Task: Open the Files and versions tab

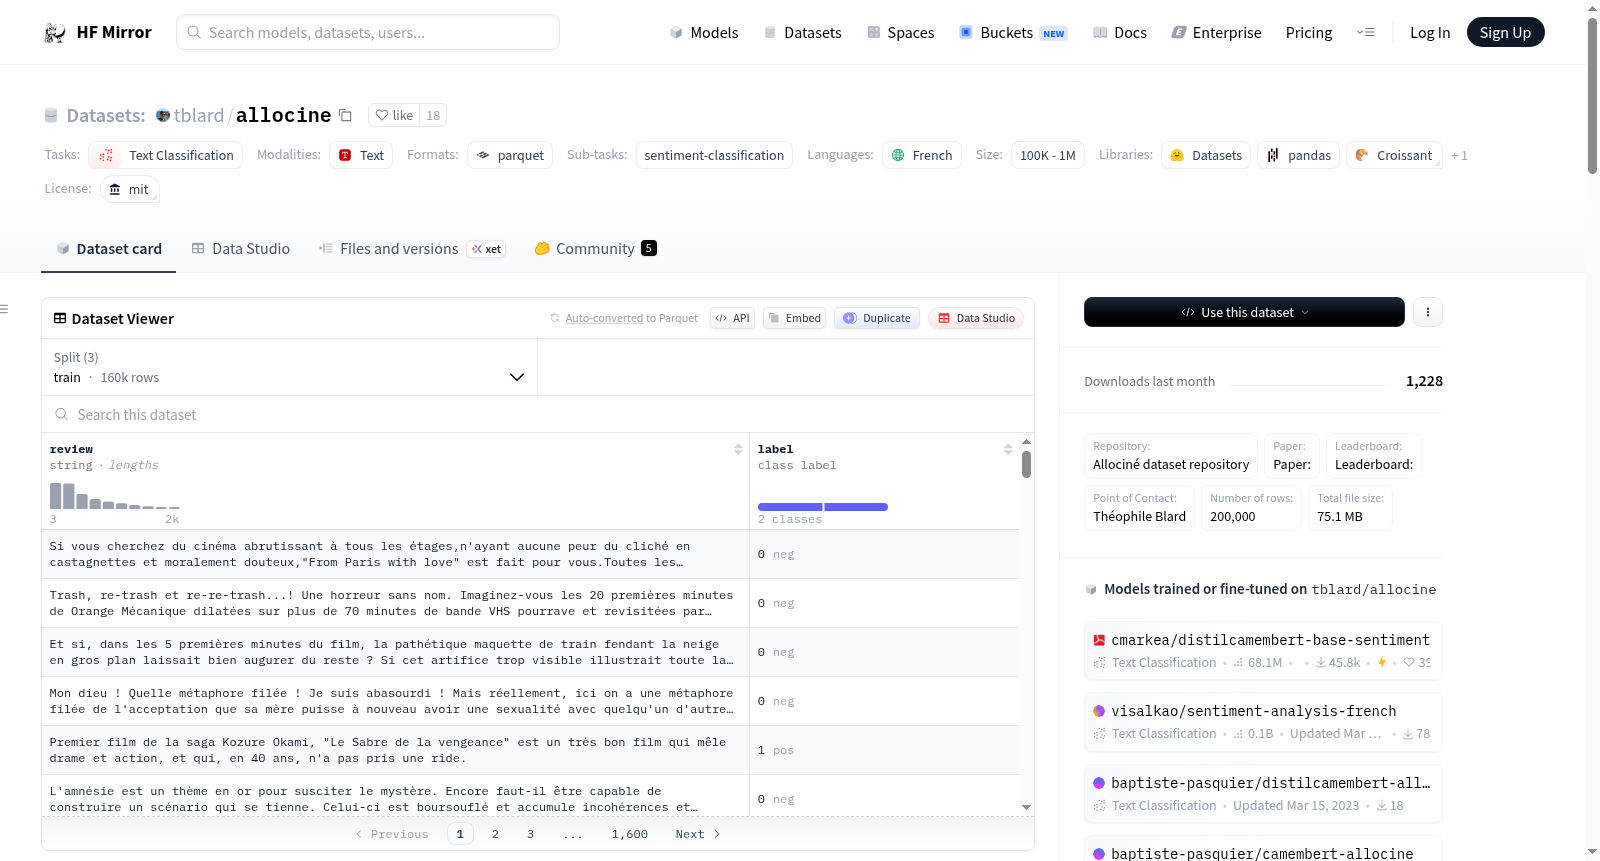Action: (x=412, y=249)
